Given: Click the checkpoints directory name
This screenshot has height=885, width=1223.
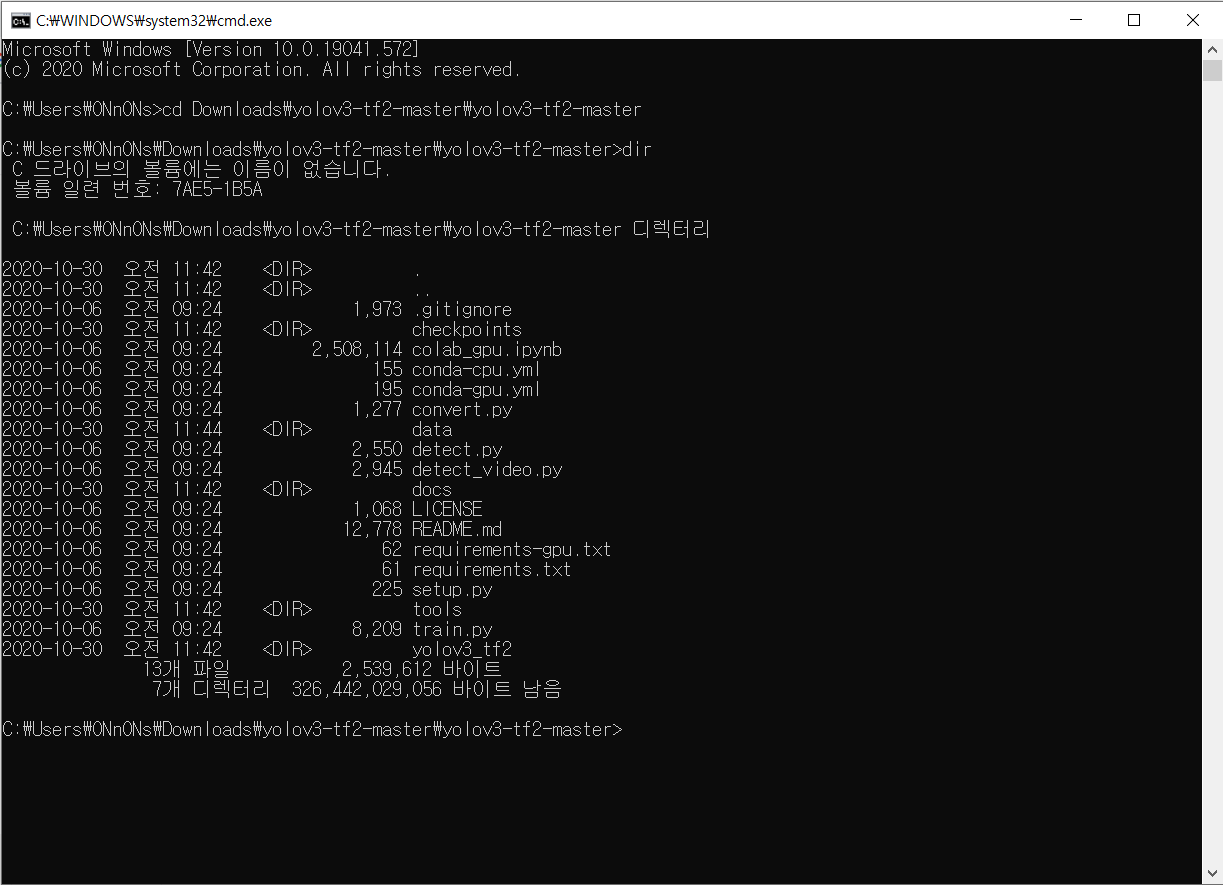Looking at the screenshot, I should (x=467, y=330).
